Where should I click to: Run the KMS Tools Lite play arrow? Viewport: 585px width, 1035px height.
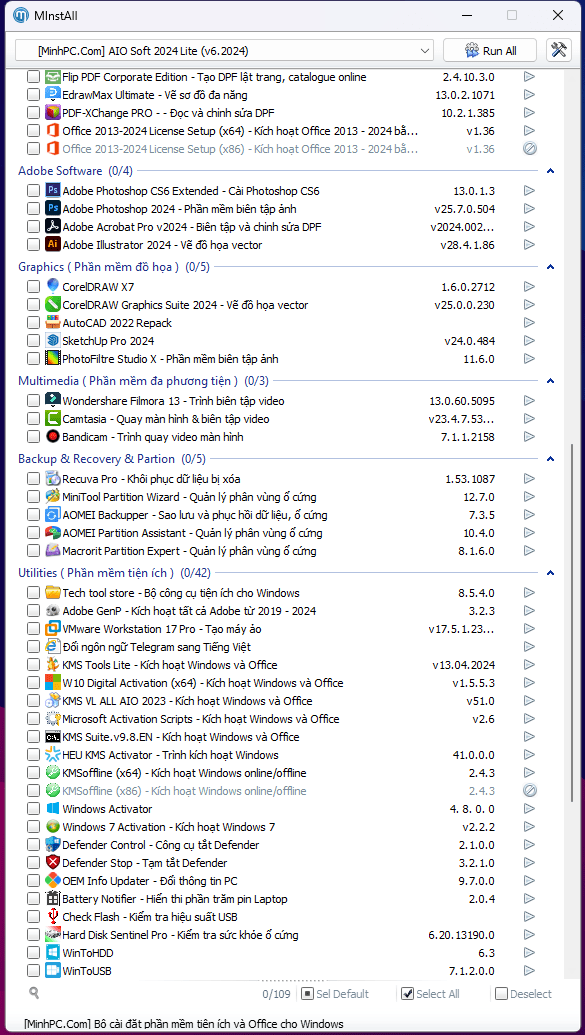(529, 664)
